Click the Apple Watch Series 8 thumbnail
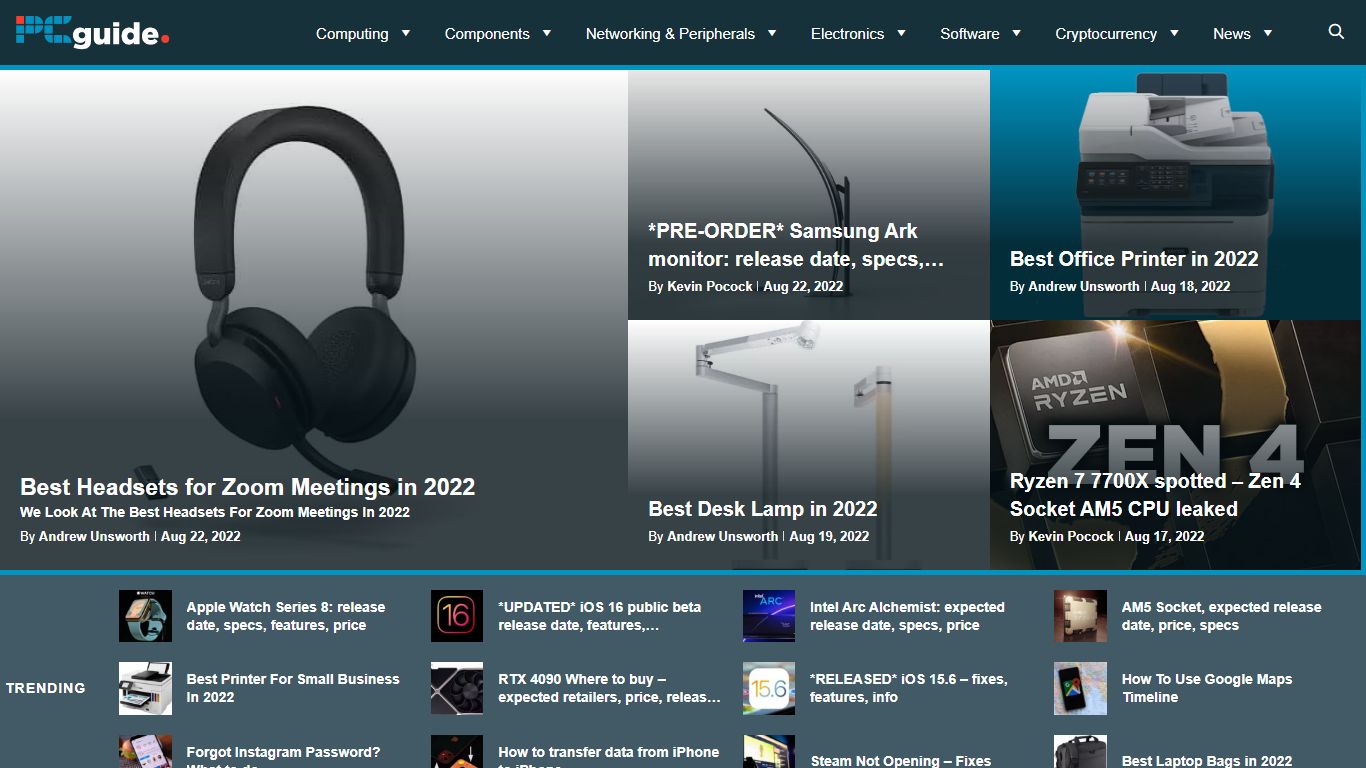 (x=145, y=616)
